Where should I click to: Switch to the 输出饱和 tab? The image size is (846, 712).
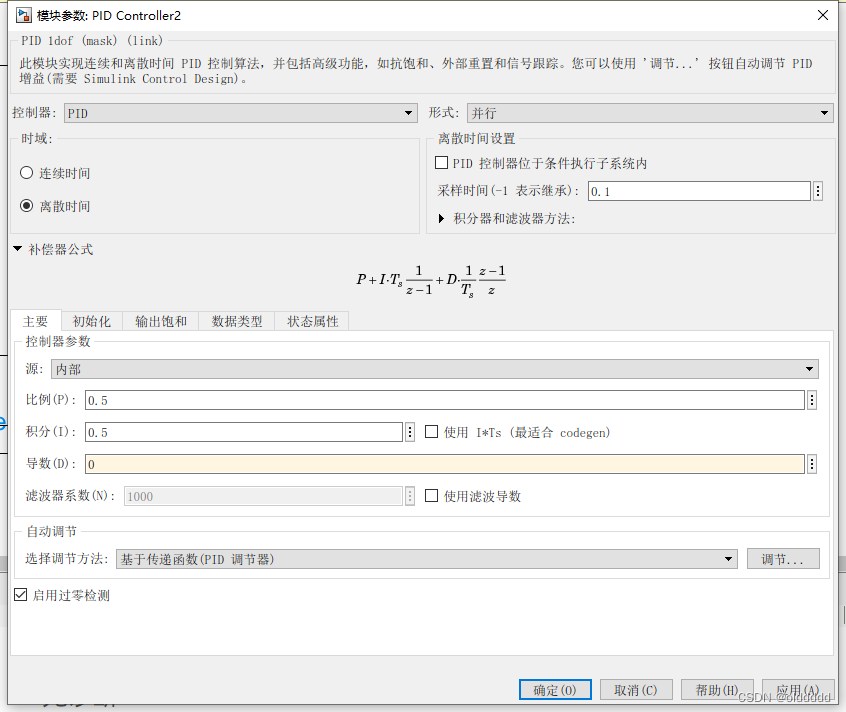[x=161, y=321]
